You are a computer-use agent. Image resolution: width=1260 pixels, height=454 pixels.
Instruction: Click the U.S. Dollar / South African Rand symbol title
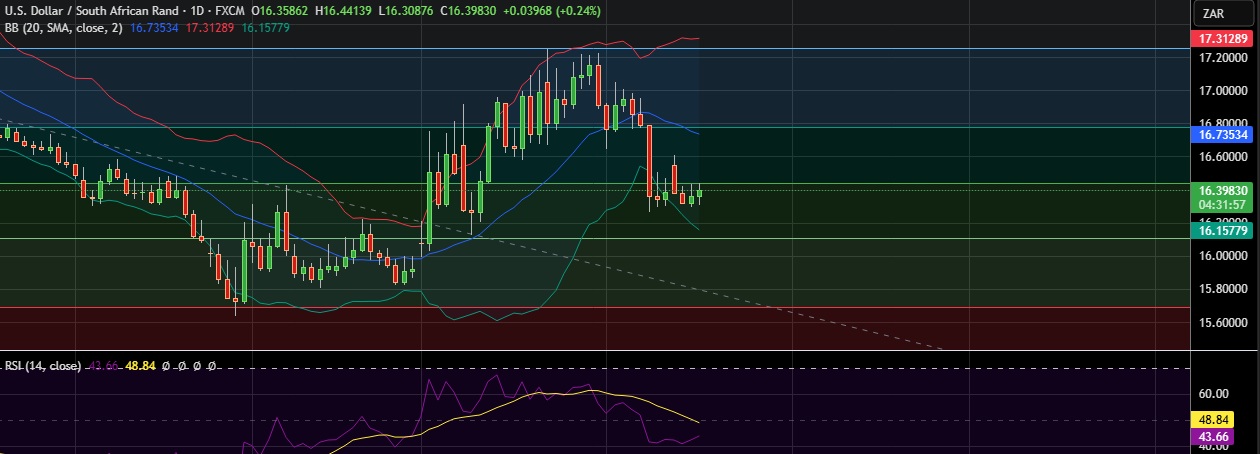click(92, 10)
